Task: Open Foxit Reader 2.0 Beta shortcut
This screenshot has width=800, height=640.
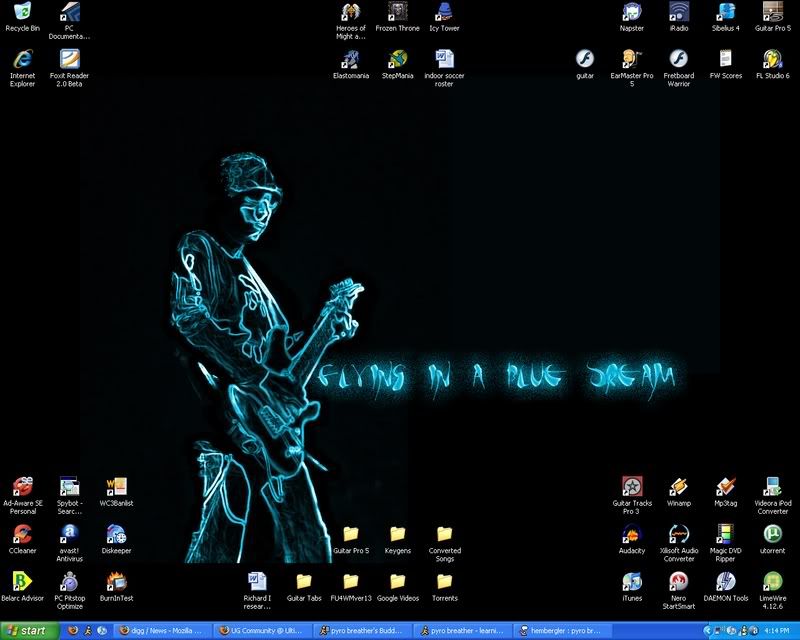Action: point(69,59)
